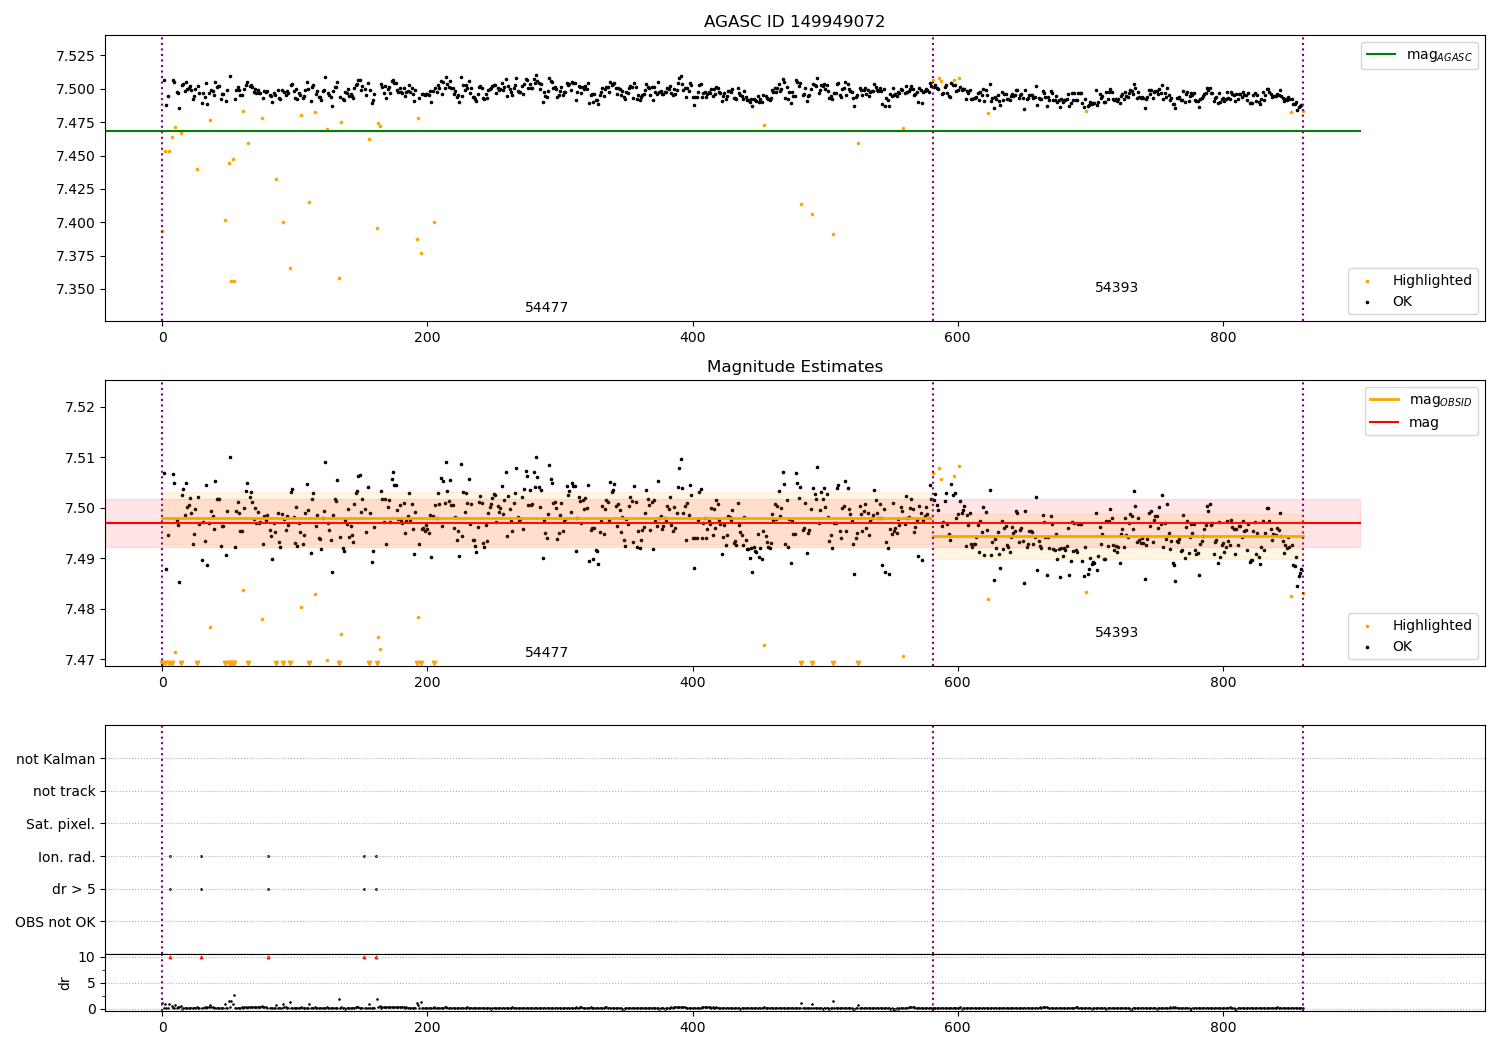Click the 7.475 y-axis tick label
Screen dimensions: 1500x1050
click(x=76, y=123)
